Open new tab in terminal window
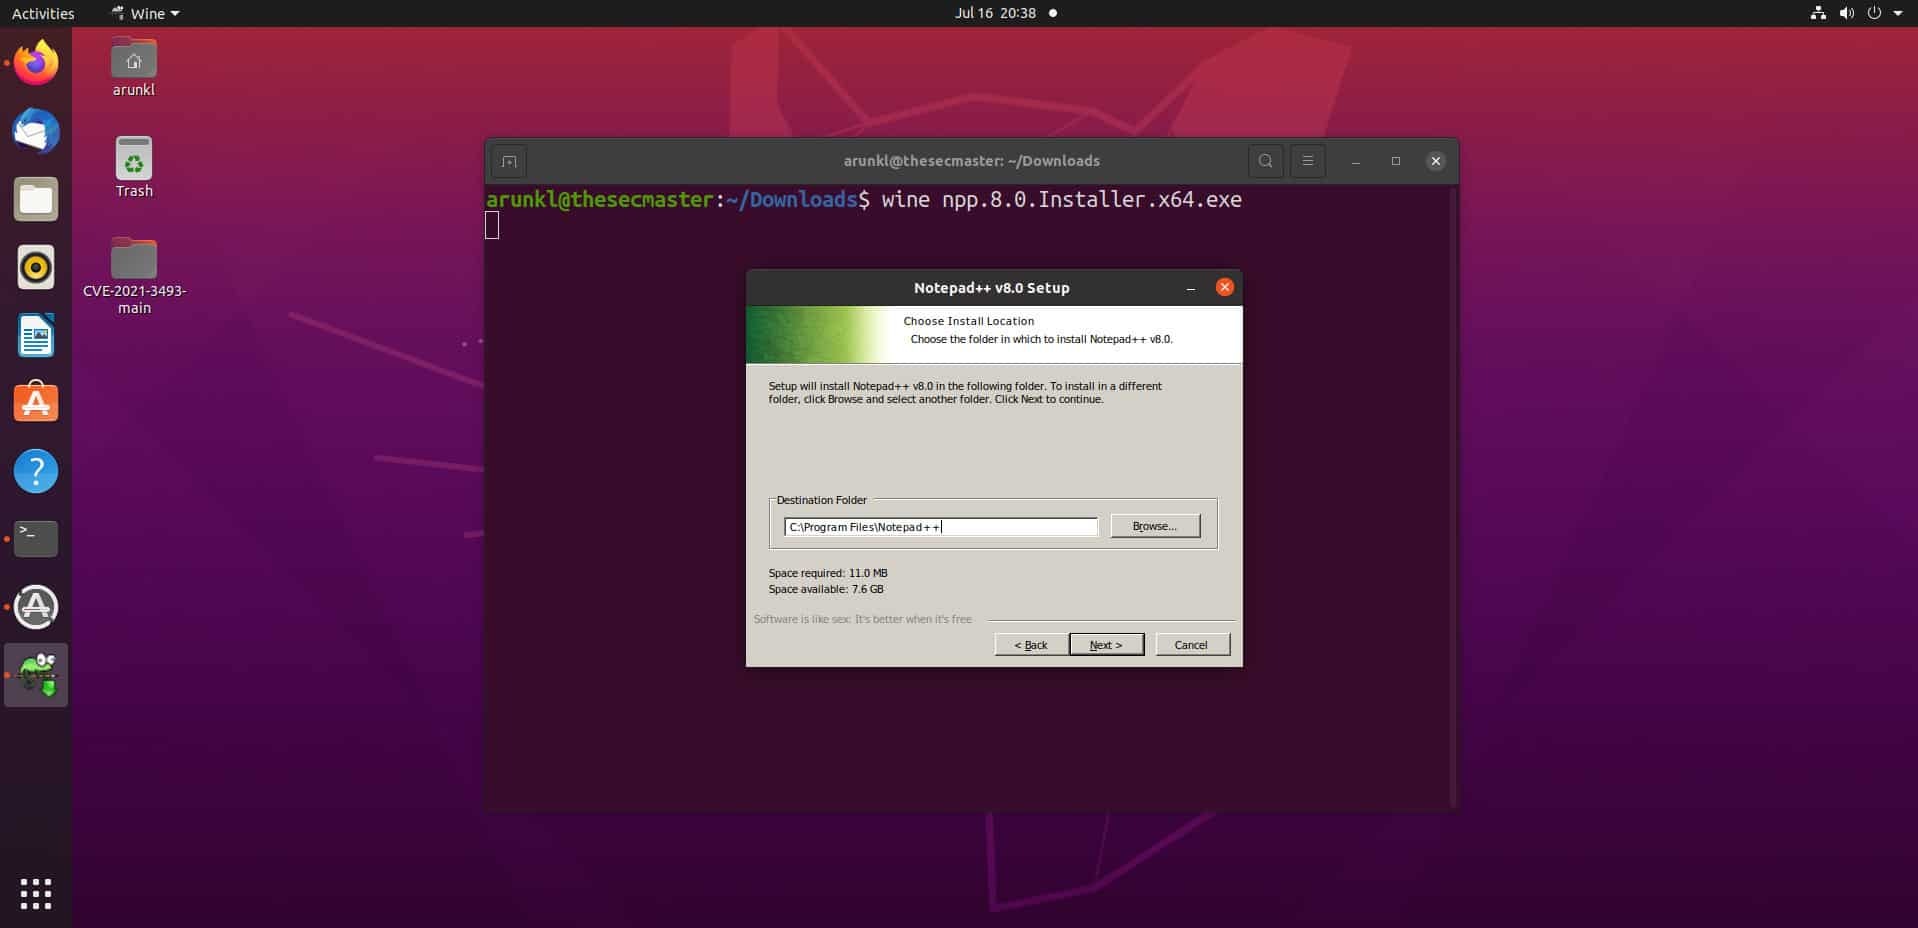Image resolution: width=1918 pixels, height=928 pixels. click(509, 161)
